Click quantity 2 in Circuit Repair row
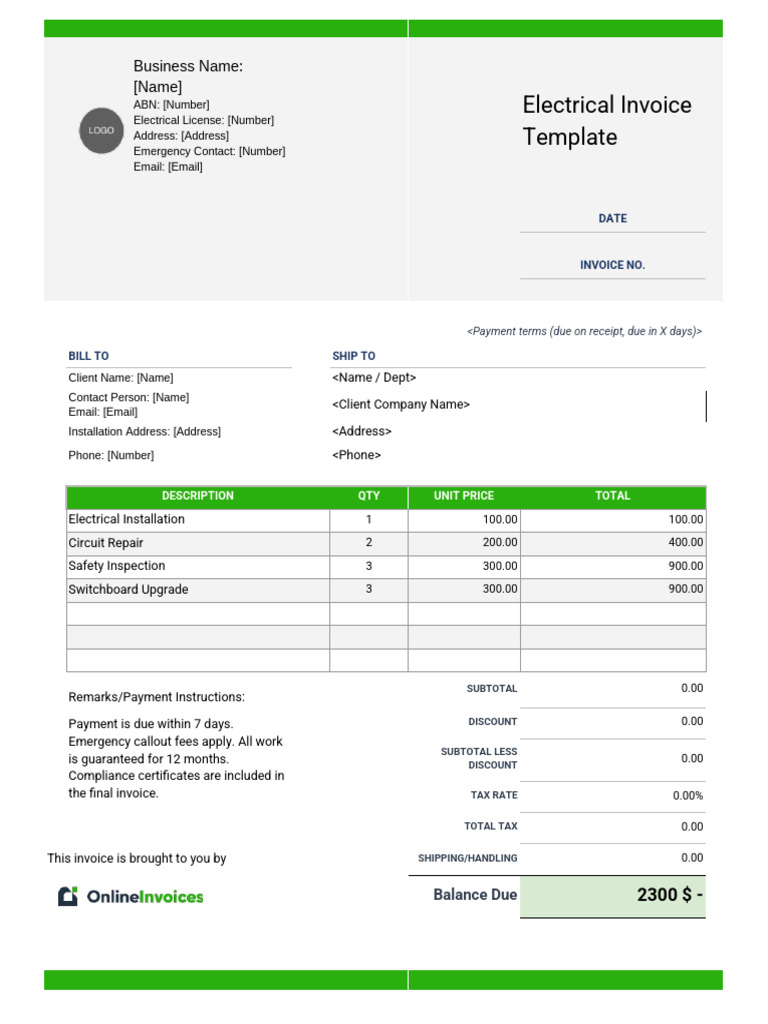768x1024 pixels. click(368, 543)
